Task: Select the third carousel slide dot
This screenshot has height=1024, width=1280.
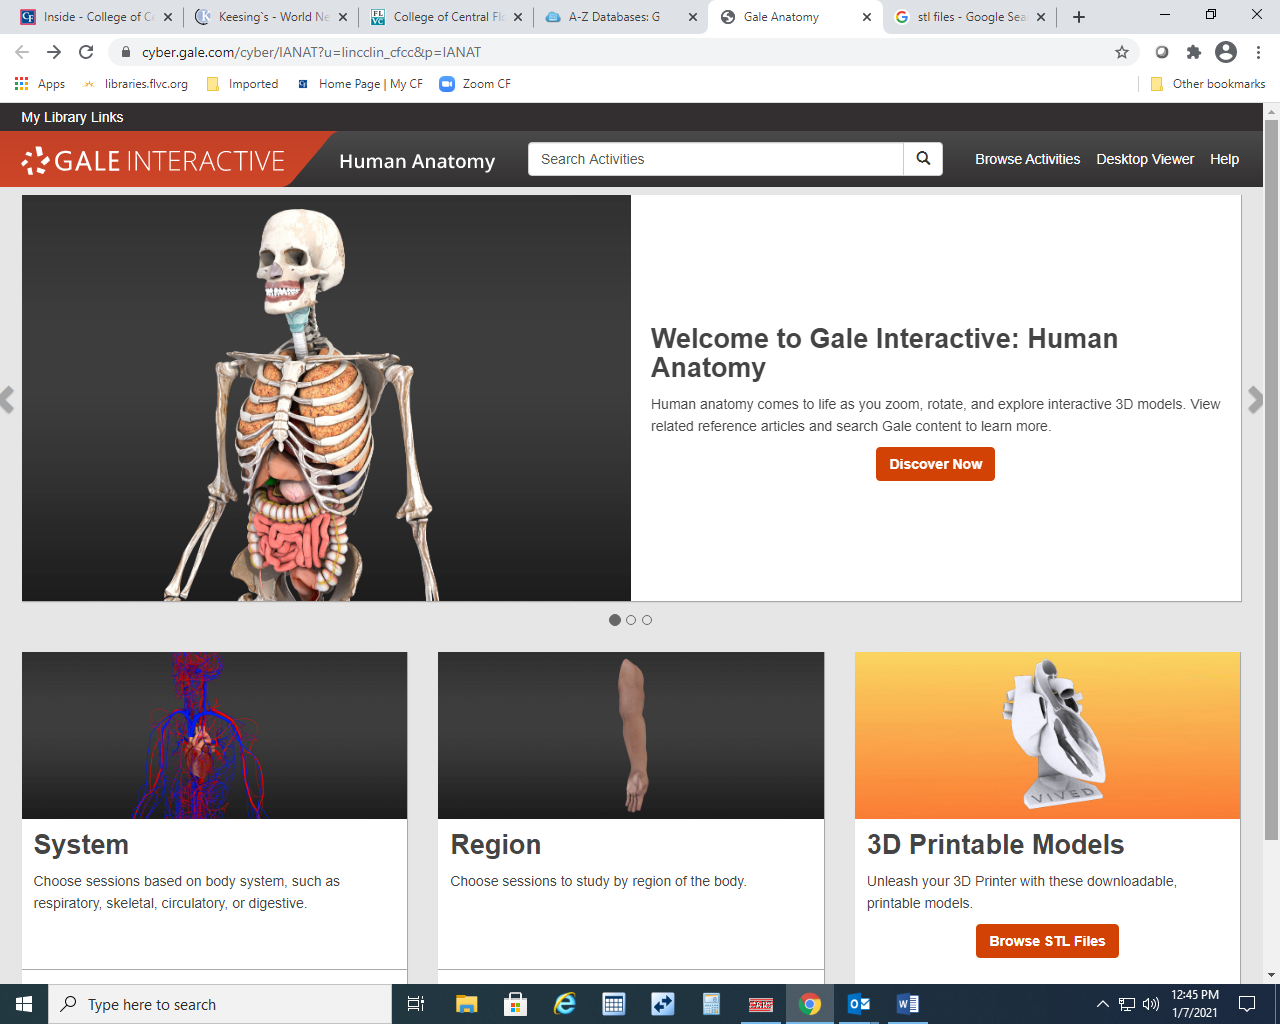Action: pyautogui.click(x=647, y=620)
